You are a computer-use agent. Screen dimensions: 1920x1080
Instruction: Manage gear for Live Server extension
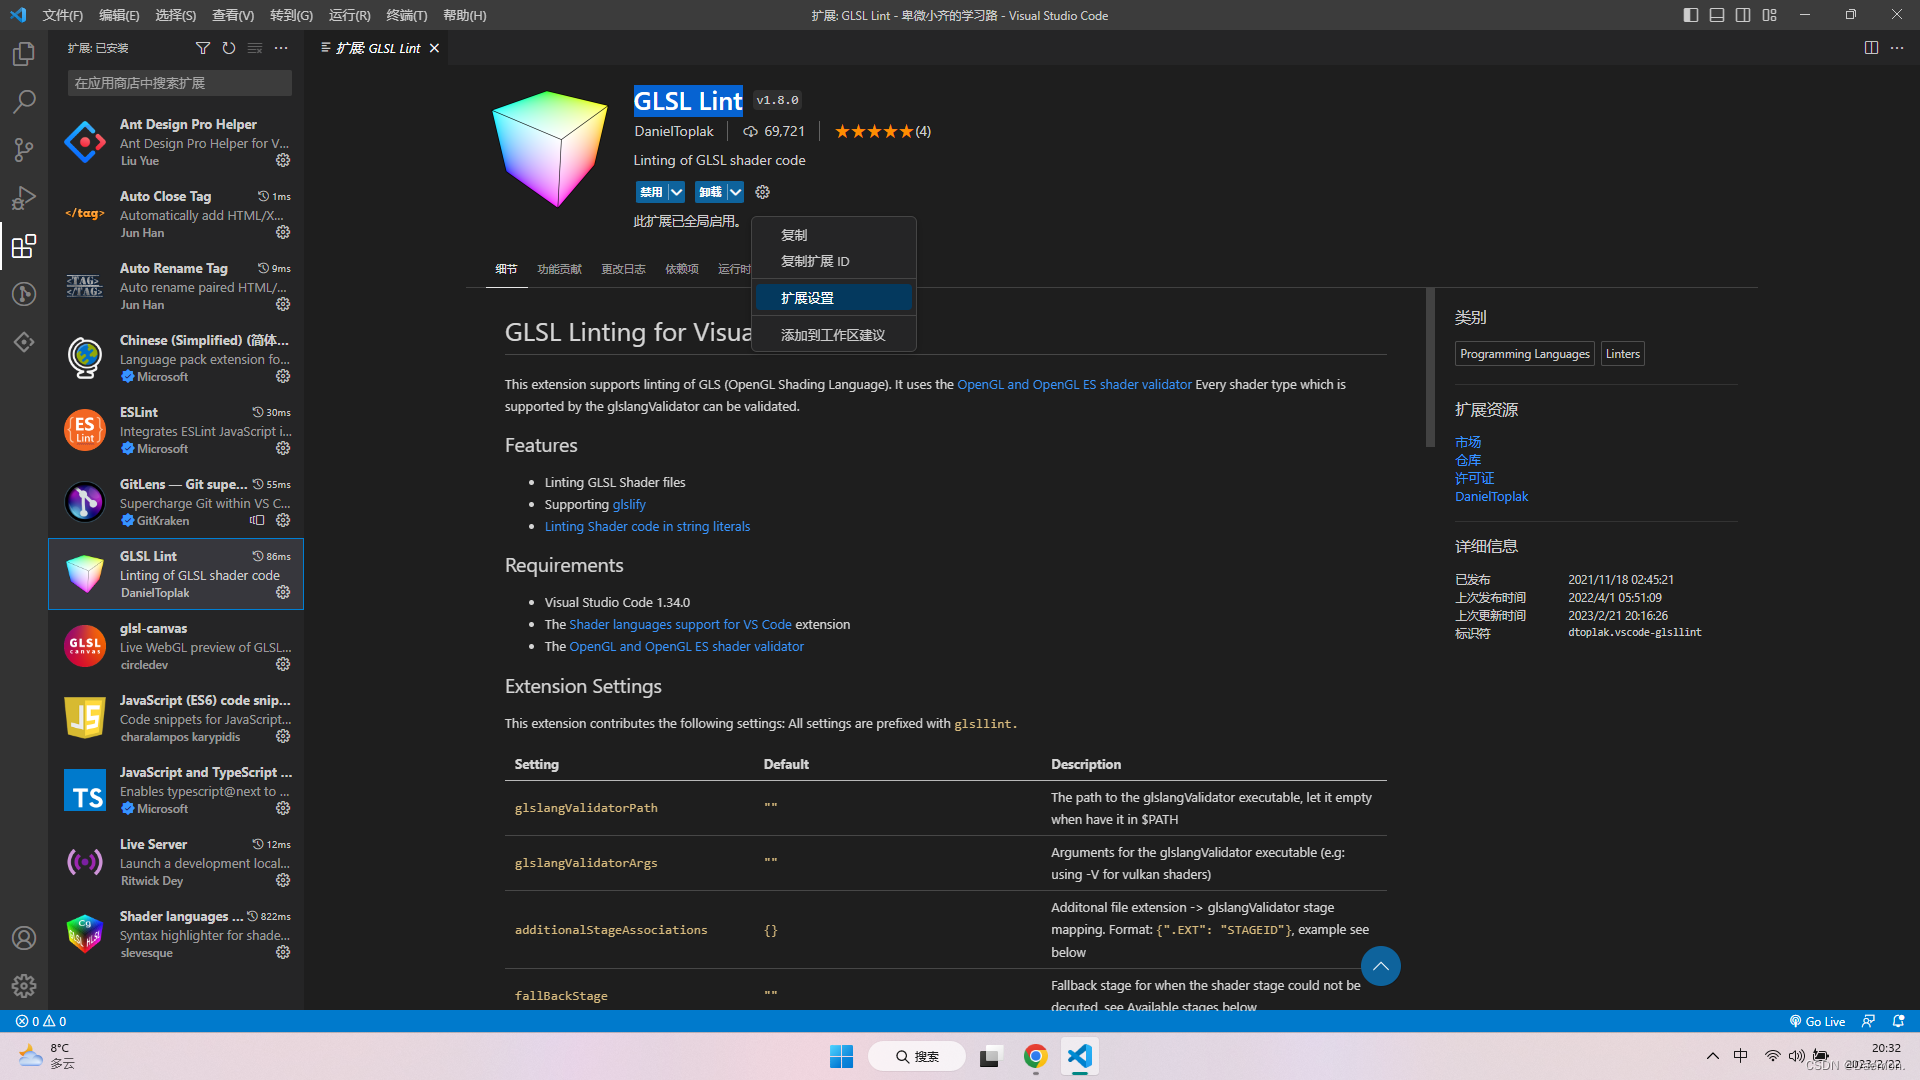tap(283, 880)
